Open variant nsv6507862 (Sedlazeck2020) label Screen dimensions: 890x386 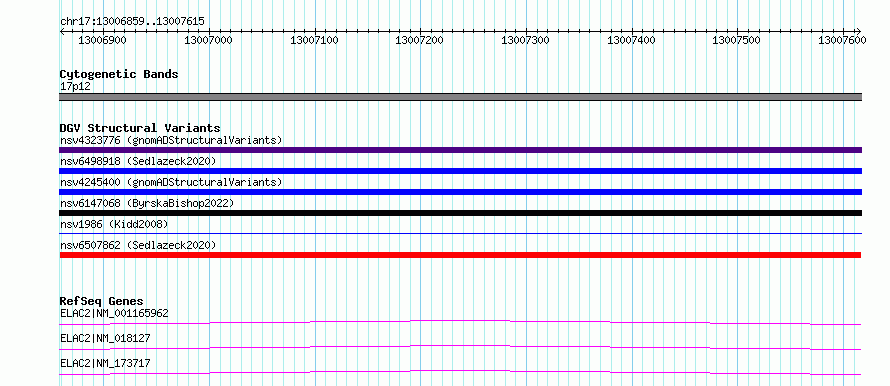(x=138, y=245)
